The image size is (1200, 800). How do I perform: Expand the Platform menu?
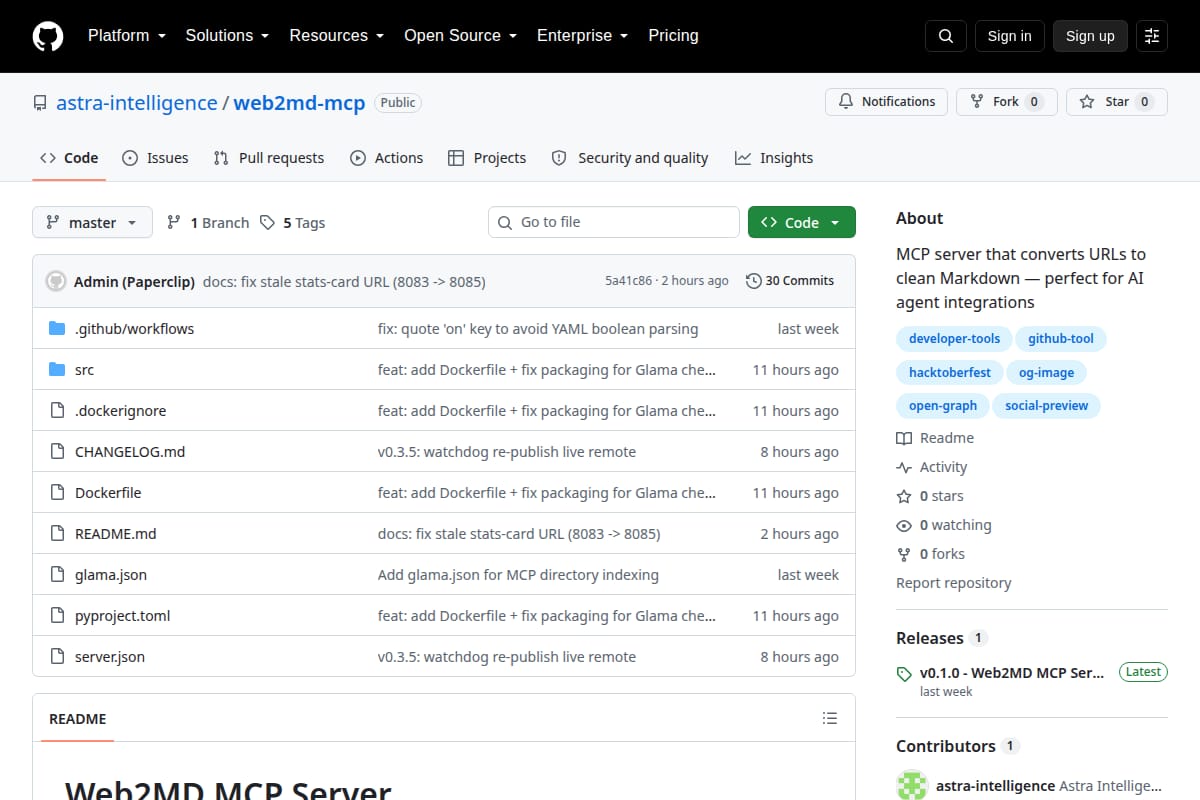(x=126, y=36)
